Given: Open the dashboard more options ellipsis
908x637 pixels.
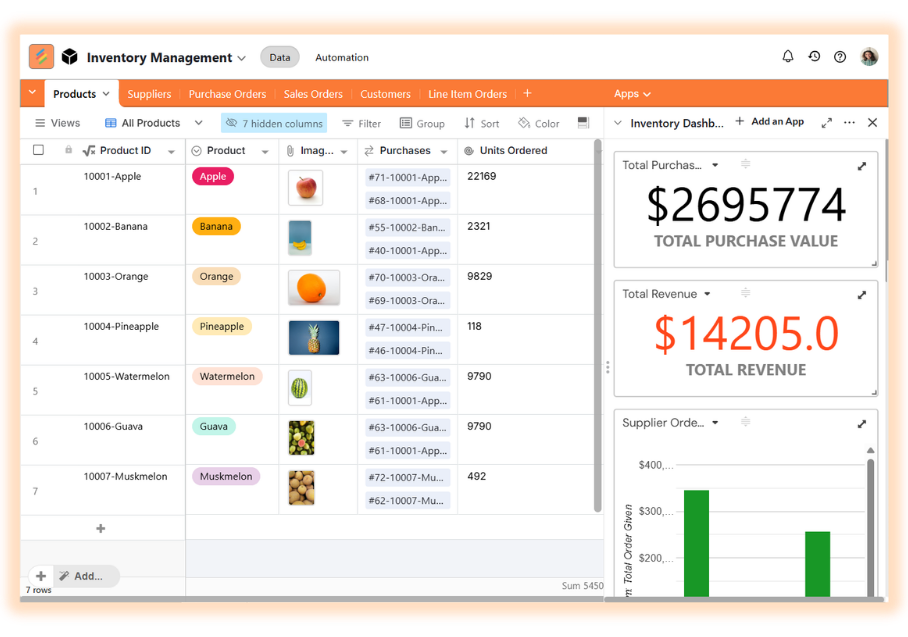Looking at the screenshot, I should coord(849,123).
